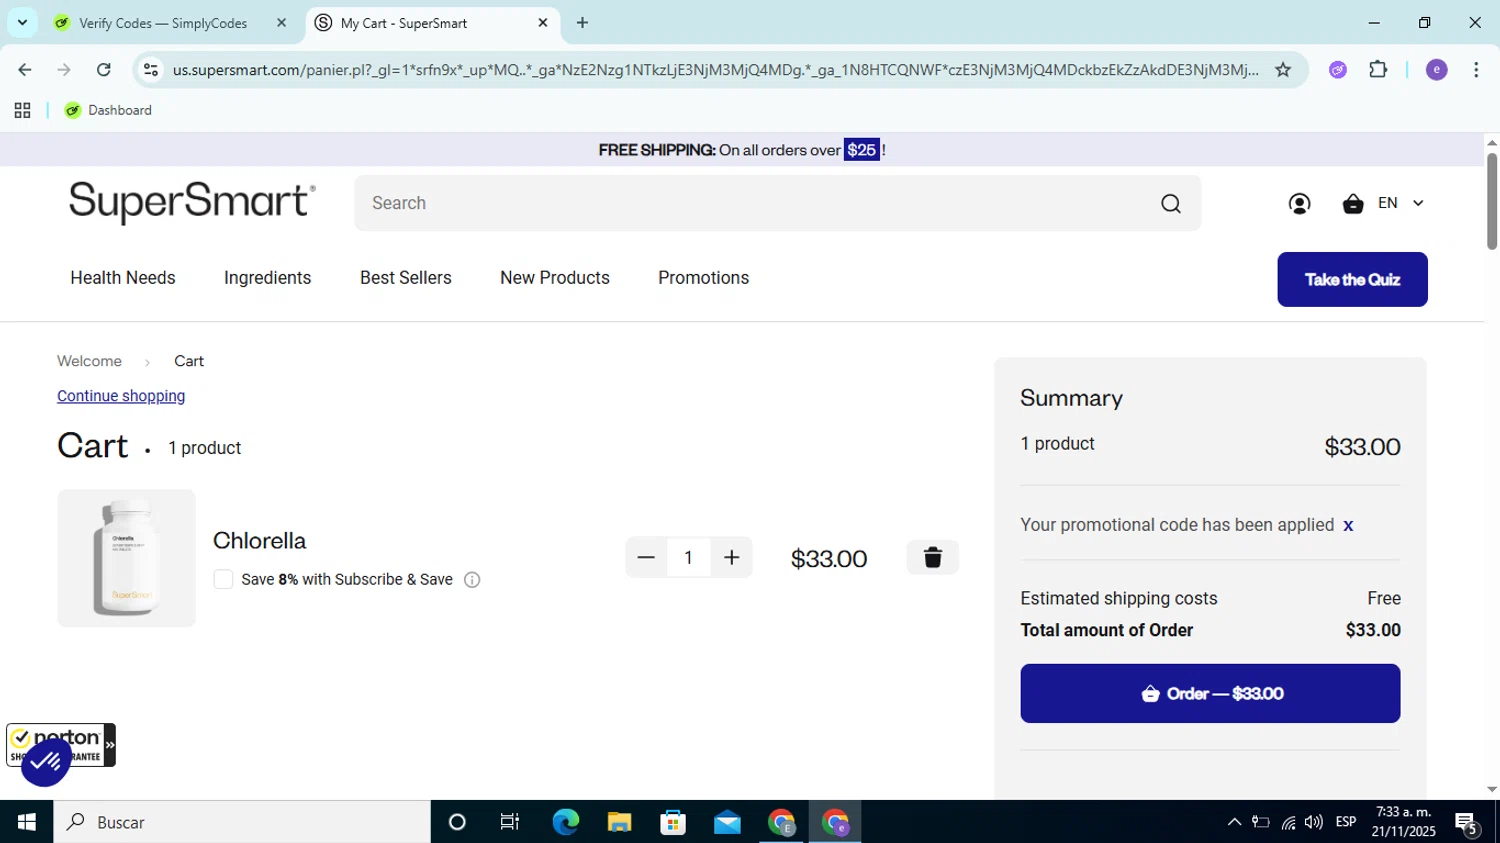Screen dimensions: 1500x843
Task: Show hidden system tray icons
Action: (x=1234, y=822)
